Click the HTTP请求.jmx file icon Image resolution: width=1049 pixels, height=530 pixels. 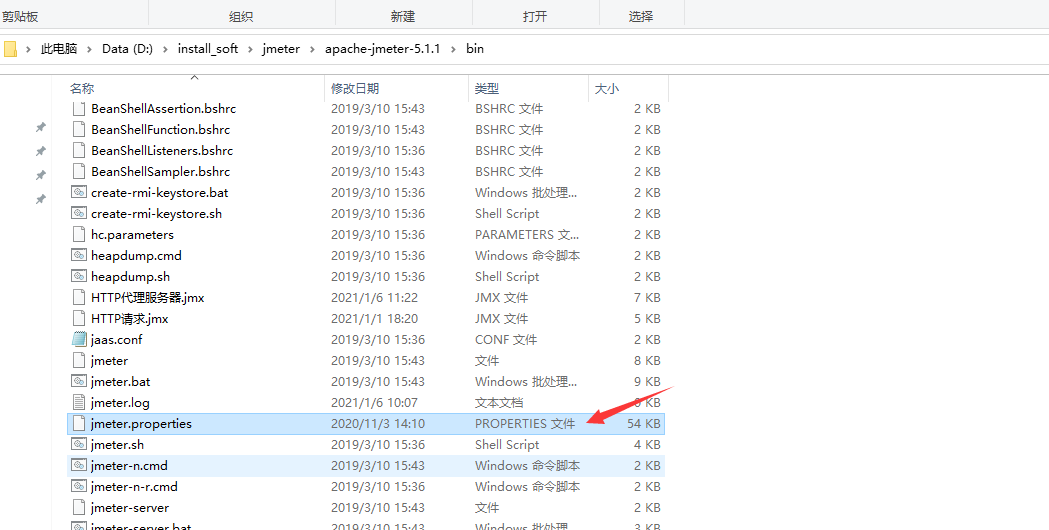point(79,319)
